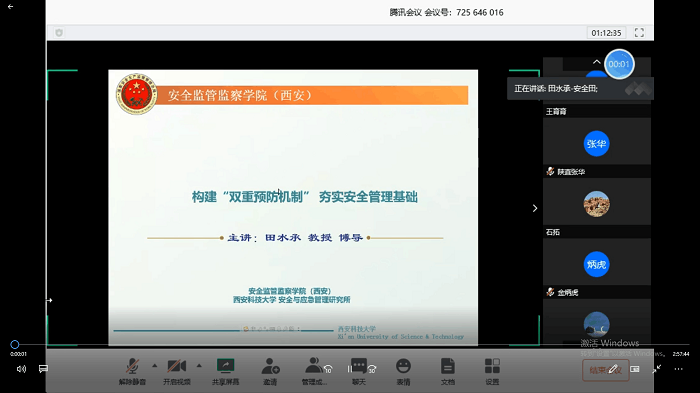Exit player fullscreen with the shrink arrows
The image size is (700, 393).
(x=656, y=369)
